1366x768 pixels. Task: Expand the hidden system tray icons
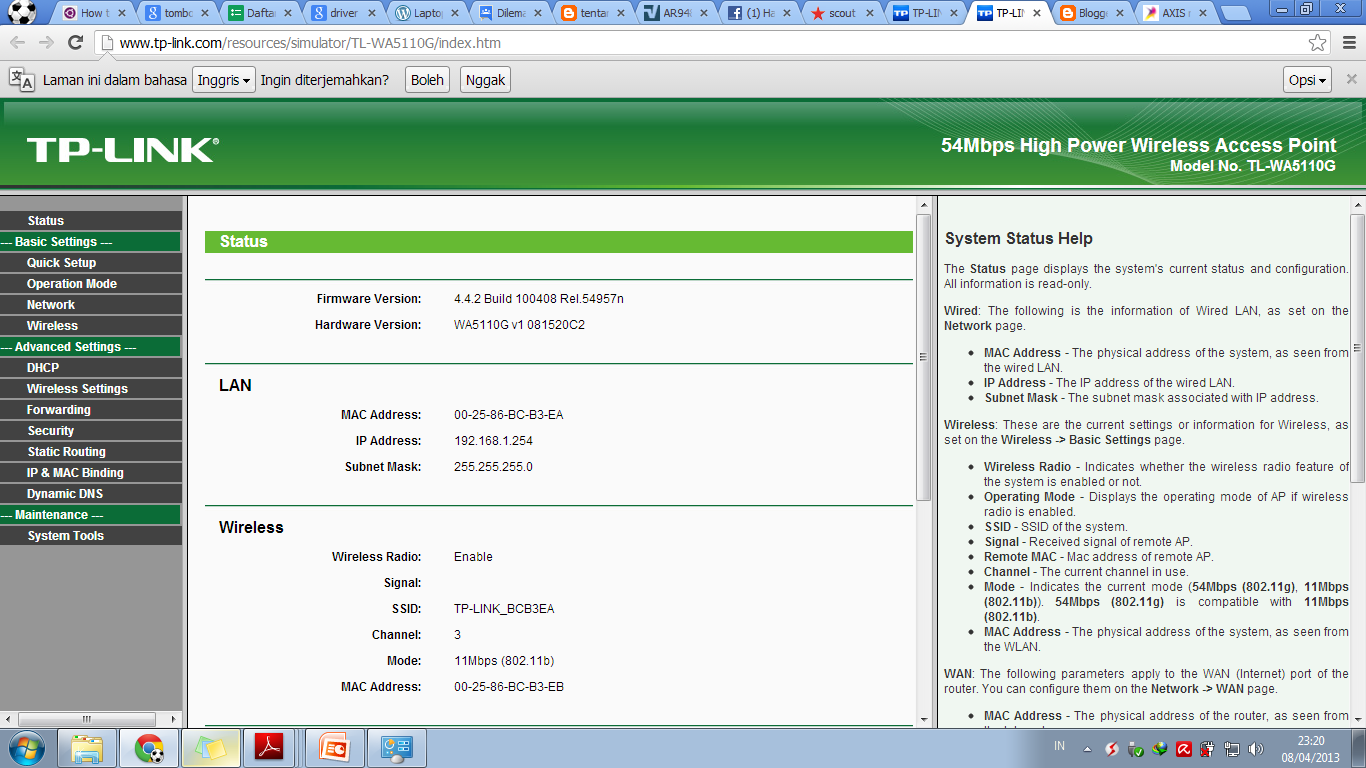pyautogui.click(x=1089, y=749)
